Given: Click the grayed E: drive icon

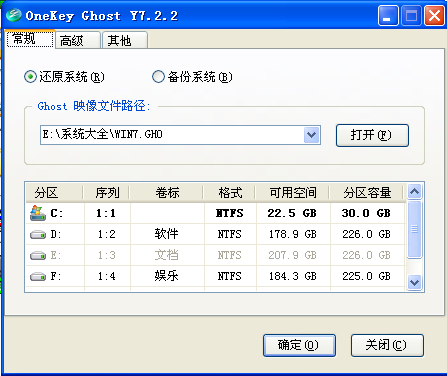Looking at the screenshot, I should pyautogui.click(x=38, y=256).
